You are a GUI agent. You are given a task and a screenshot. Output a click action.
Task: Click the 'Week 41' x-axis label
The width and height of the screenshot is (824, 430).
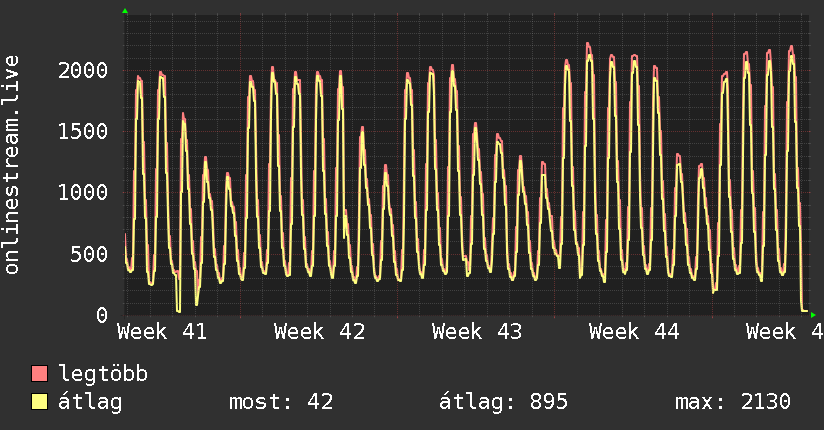click(x=162, y=332)
